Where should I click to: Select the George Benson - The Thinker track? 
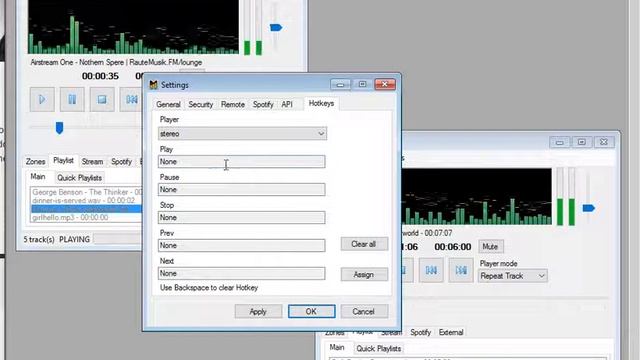click(x=87, y=192)
